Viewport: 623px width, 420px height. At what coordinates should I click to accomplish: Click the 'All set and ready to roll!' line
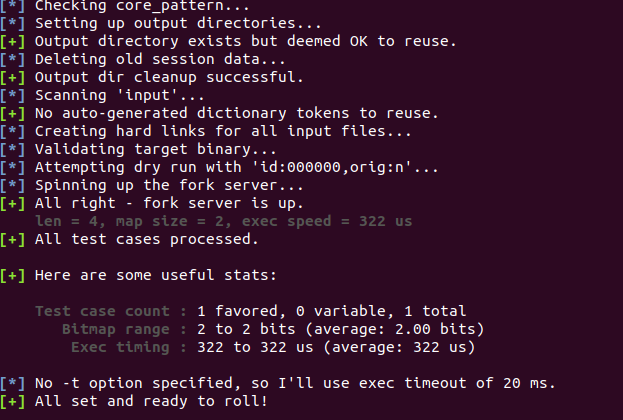[151, 401]
